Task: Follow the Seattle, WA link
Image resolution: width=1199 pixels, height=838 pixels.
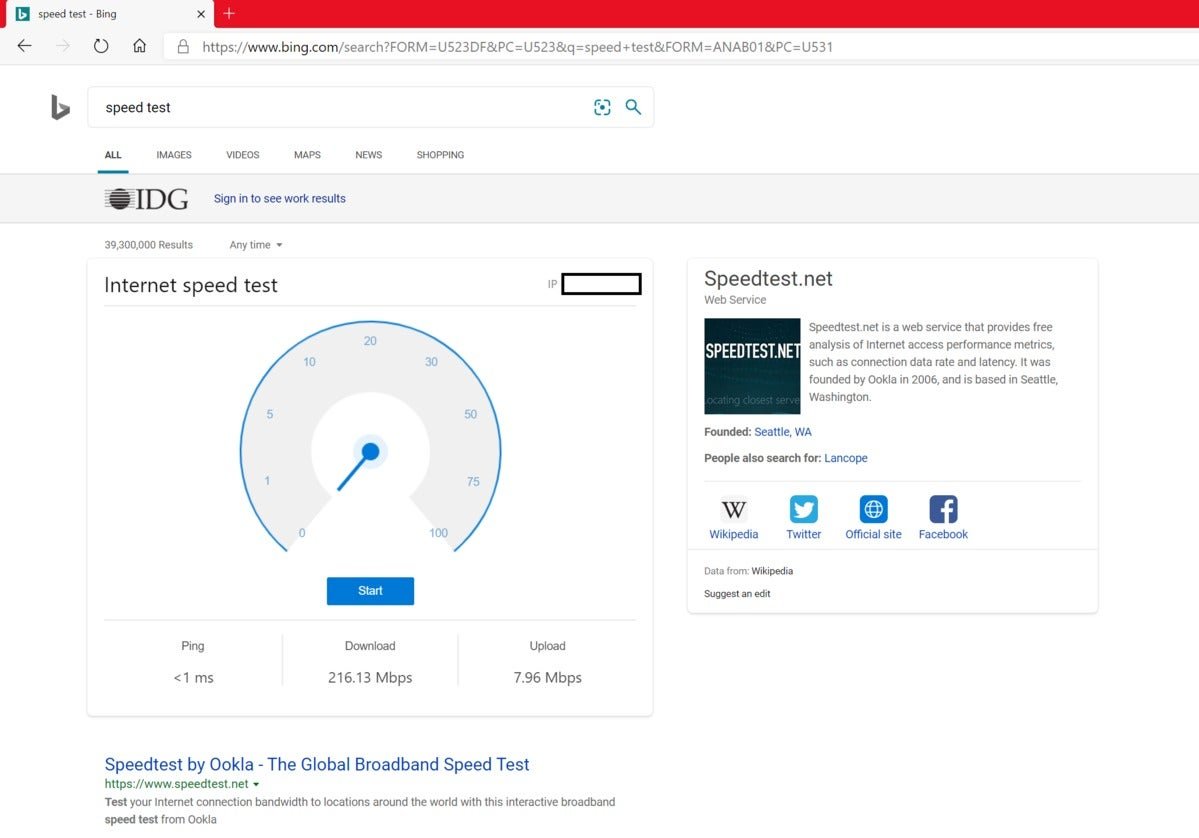Action: click(783, 432)
